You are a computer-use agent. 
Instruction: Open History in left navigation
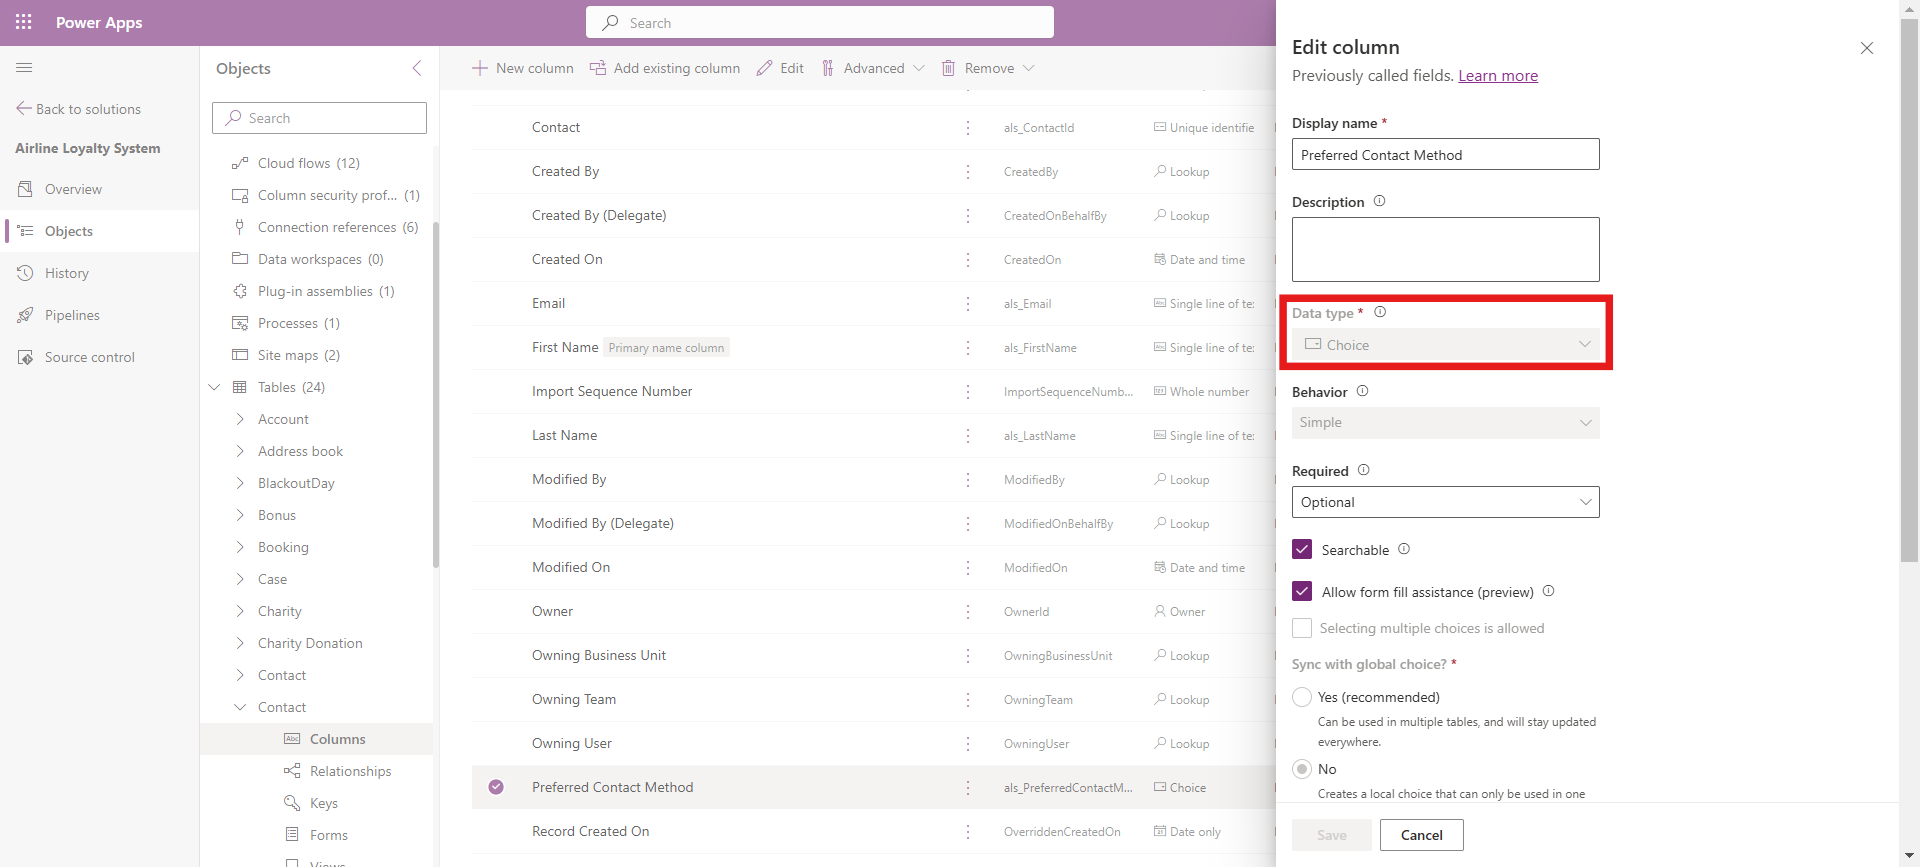point(67,273)
